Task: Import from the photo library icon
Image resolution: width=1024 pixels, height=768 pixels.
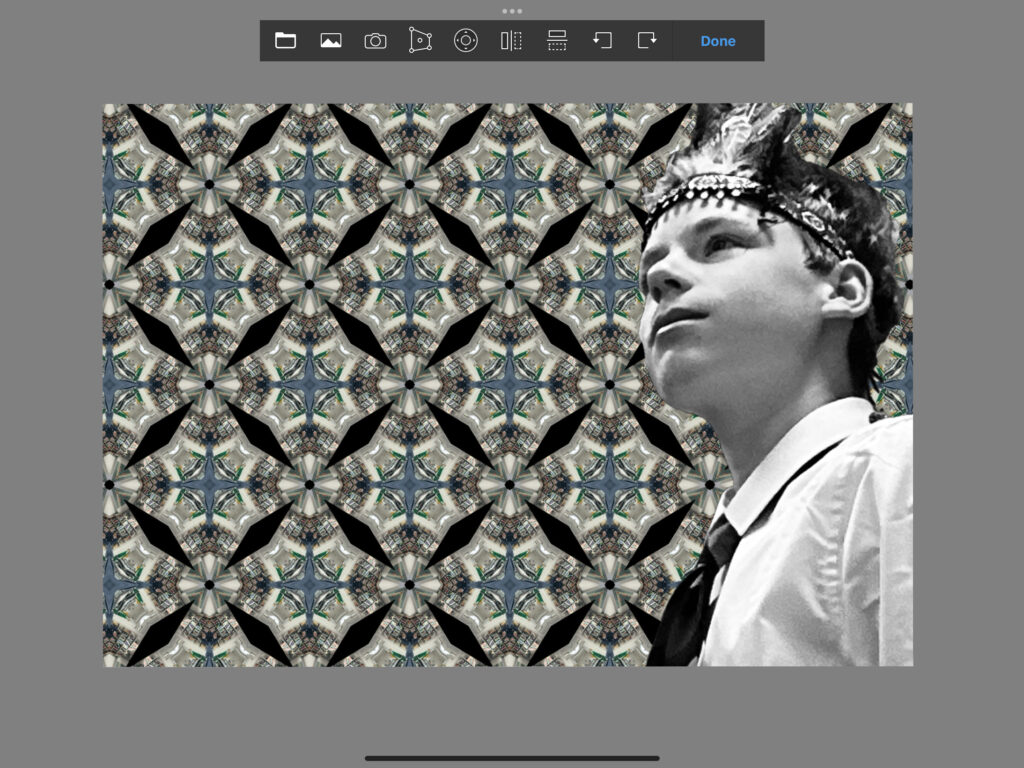Action: 331,40
